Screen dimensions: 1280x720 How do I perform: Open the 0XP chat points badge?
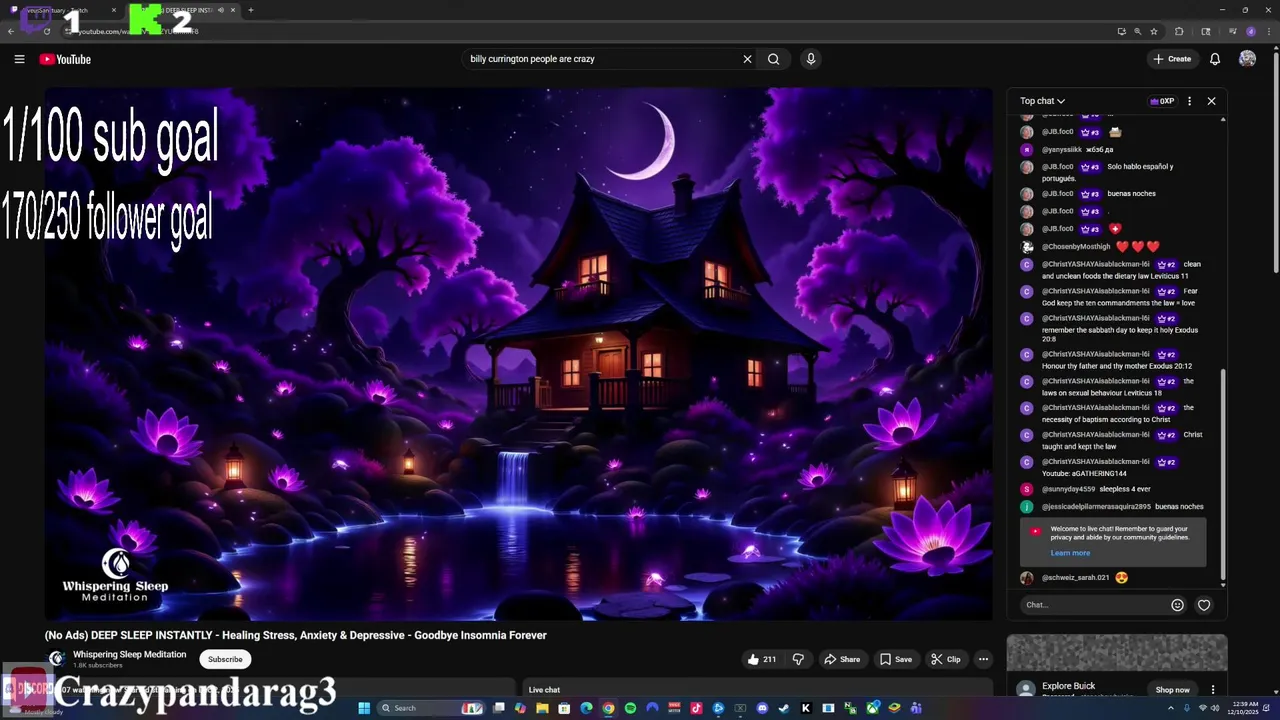pyautogui.click(x=1162, y=101)
